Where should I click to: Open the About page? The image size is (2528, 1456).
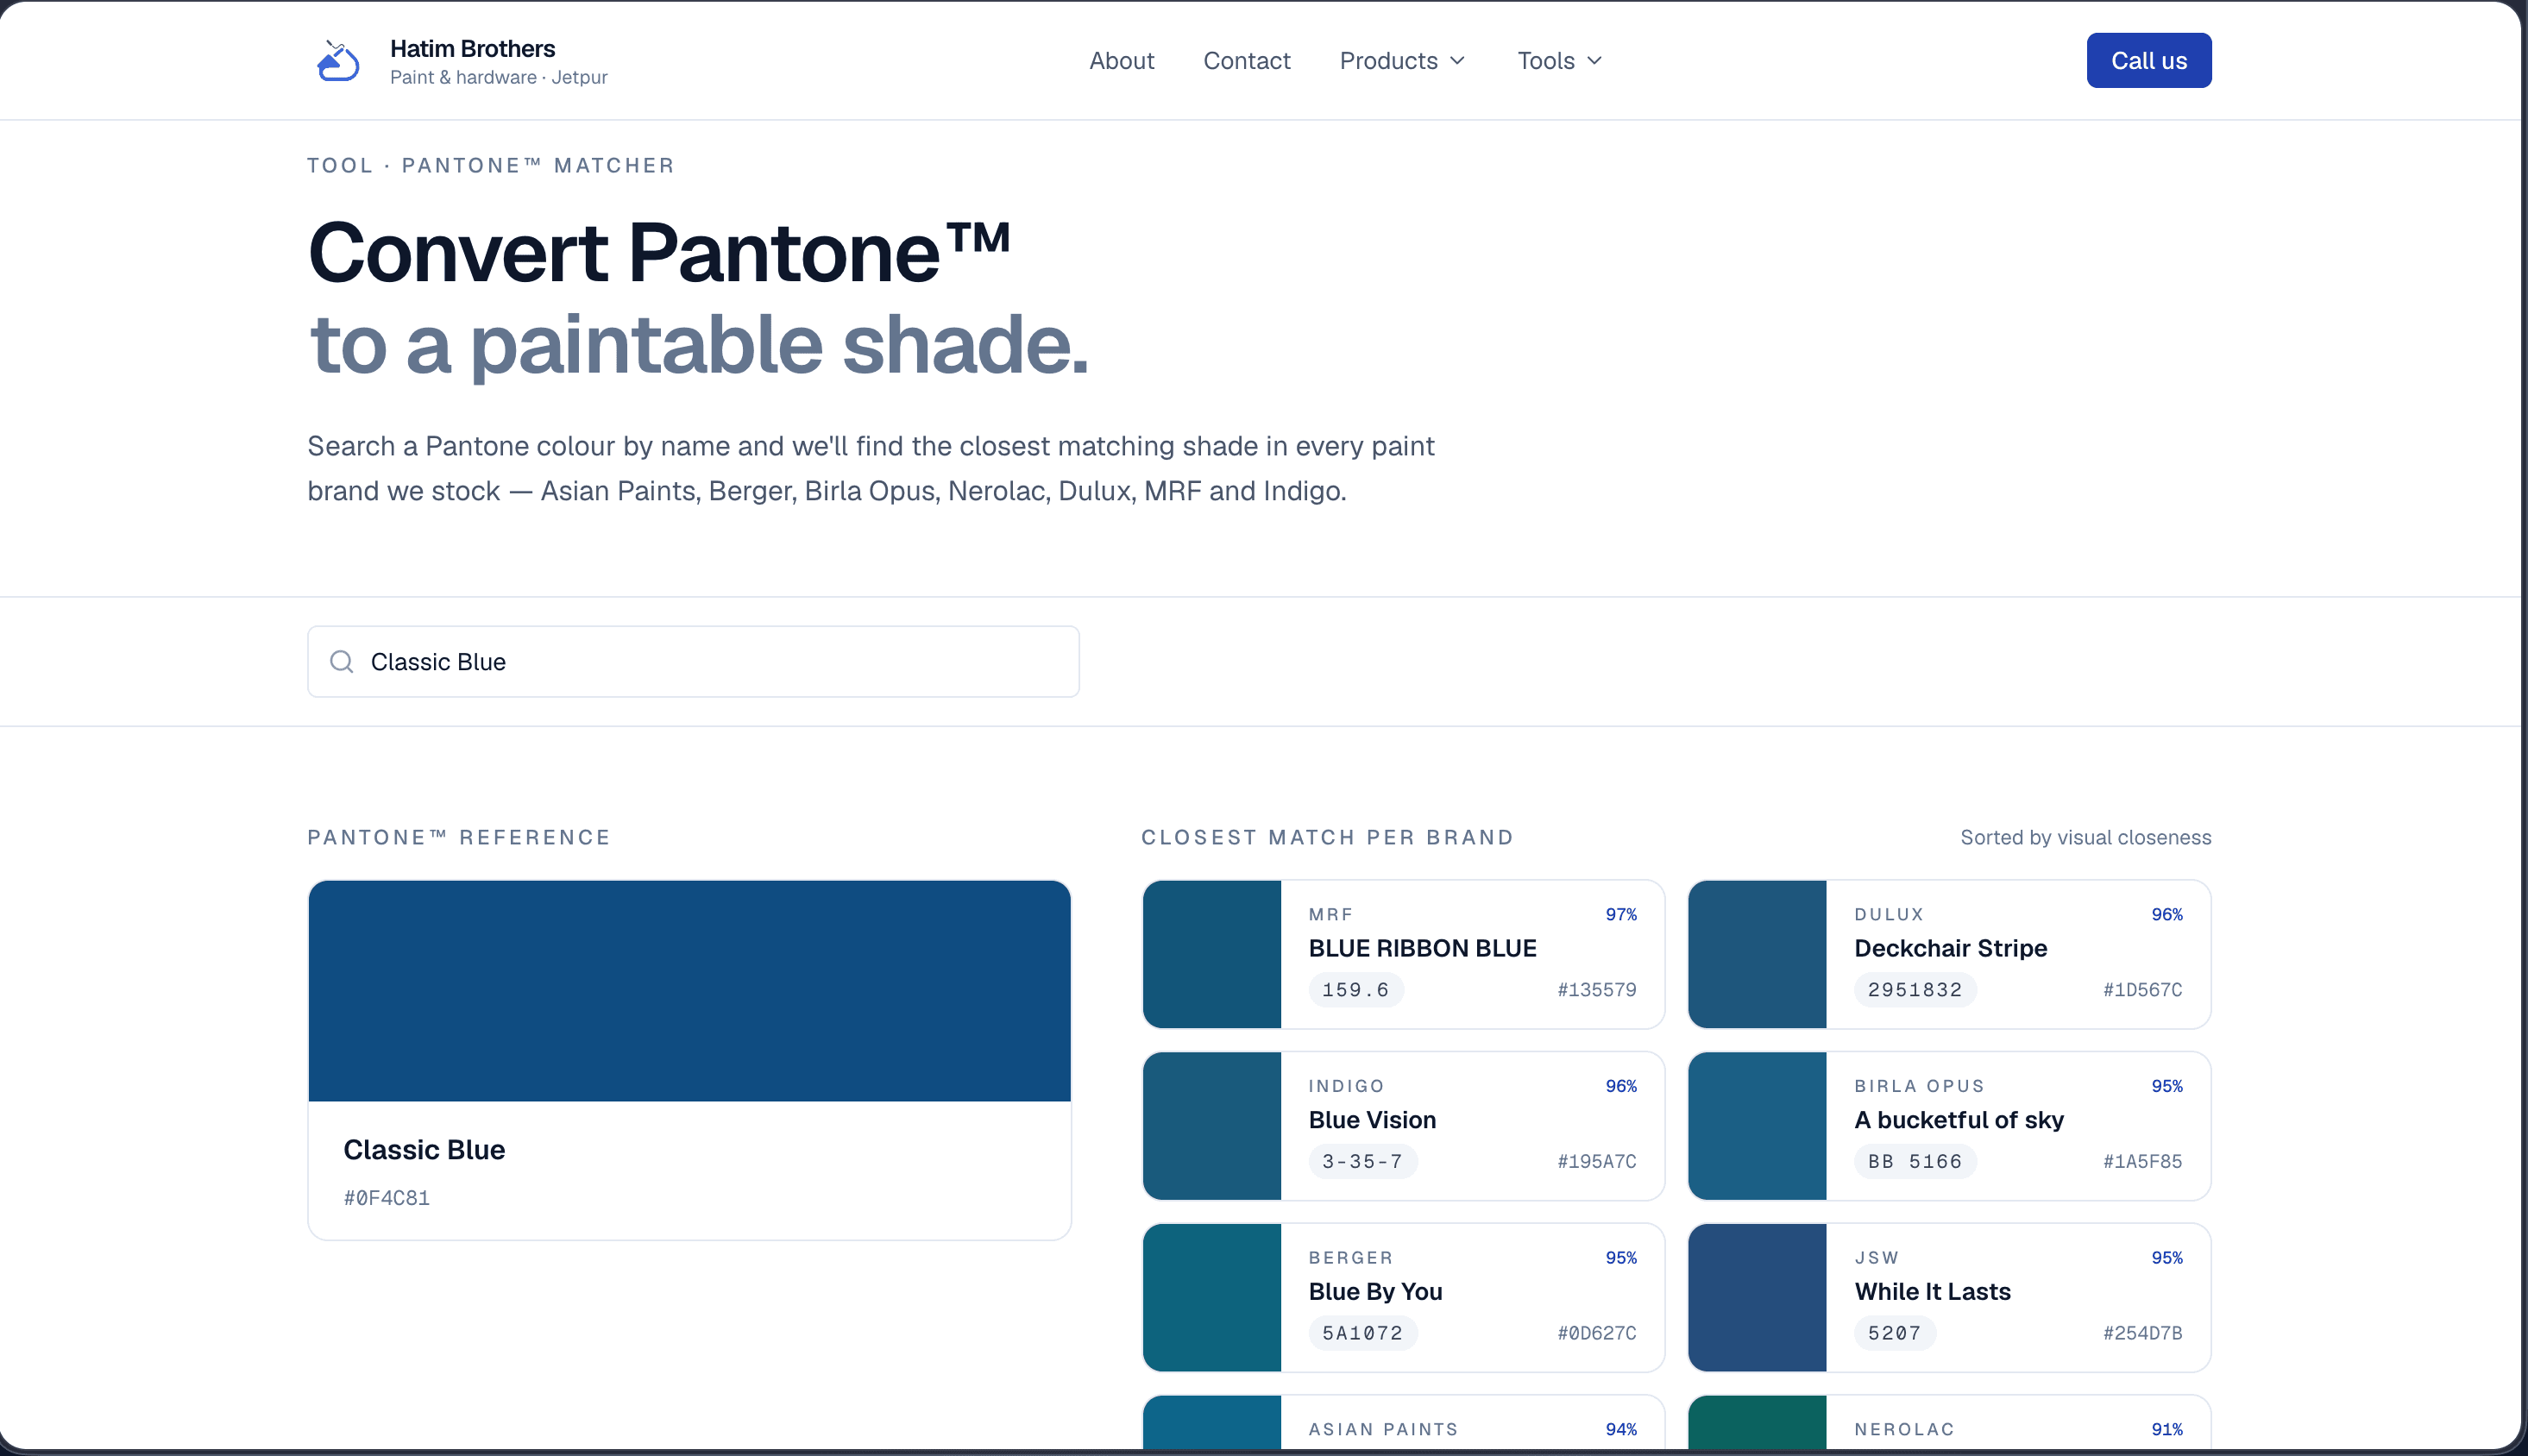1121,61
